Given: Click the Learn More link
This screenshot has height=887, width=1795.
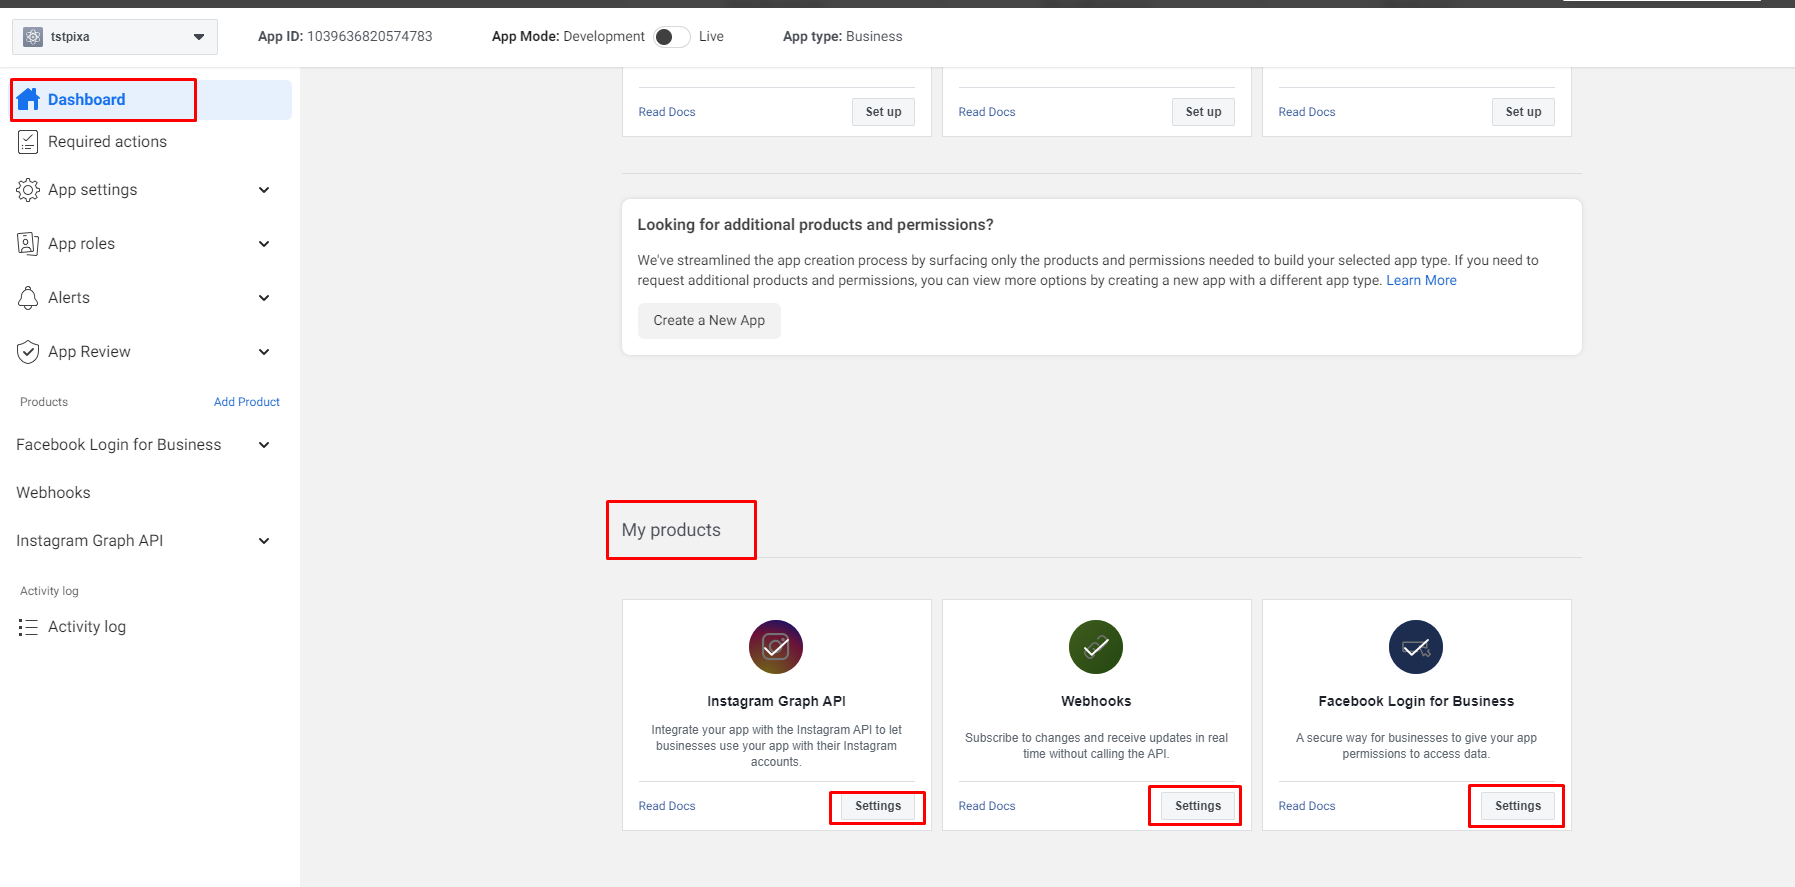Looking at the screenshot, I should 1421,281.
